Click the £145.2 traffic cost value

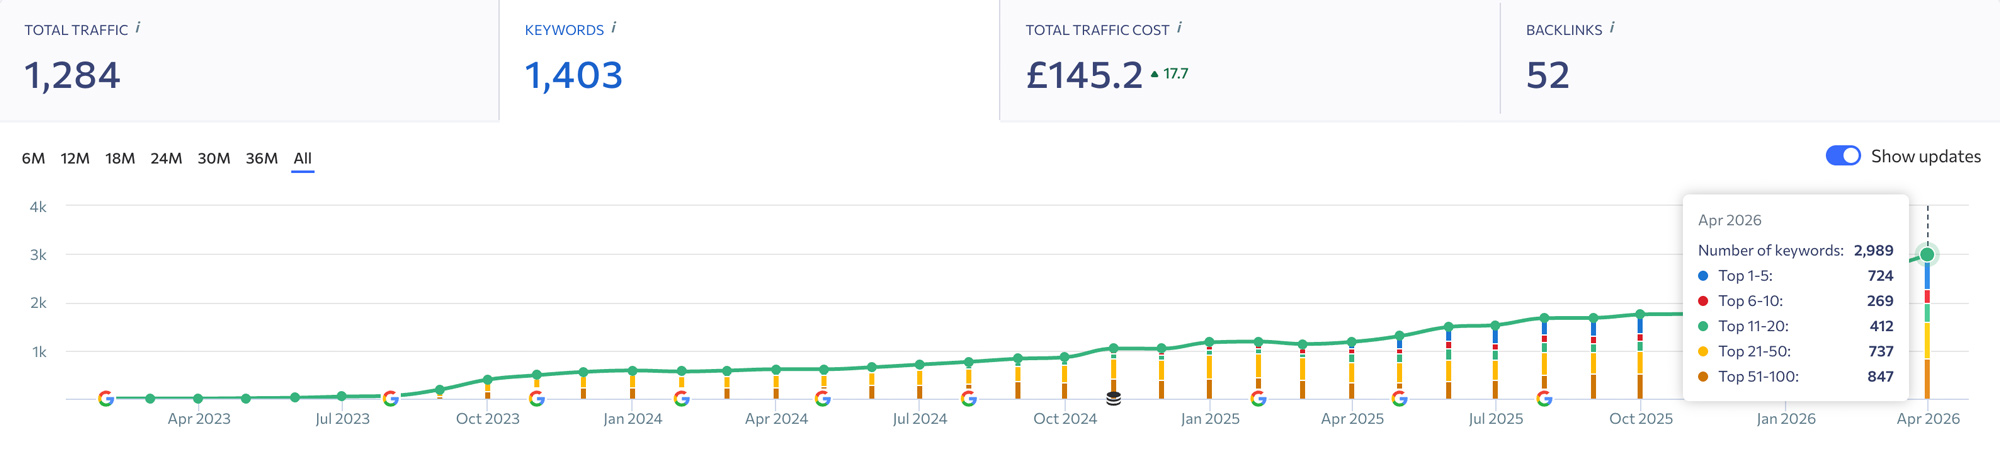pyautogui.click(x=1084, y=75)
